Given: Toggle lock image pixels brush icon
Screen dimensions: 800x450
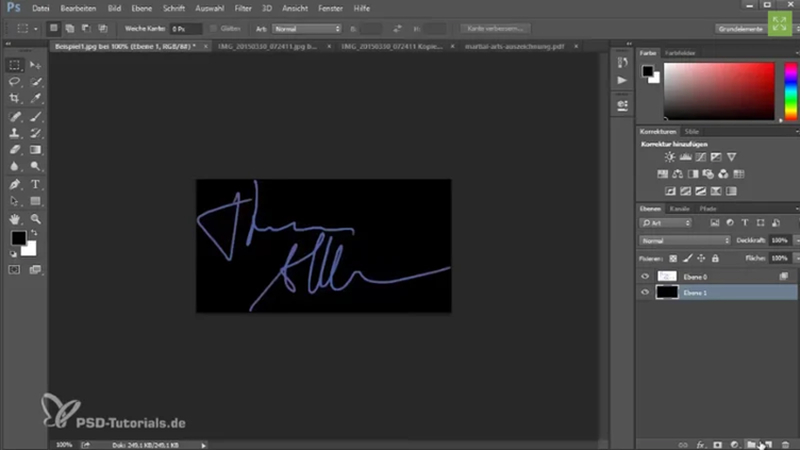Looking at the screenshot, I should click(688, 259).
